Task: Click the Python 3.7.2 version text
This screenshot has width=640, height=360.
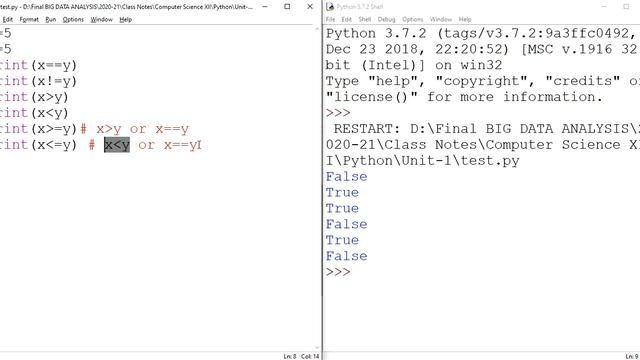Action: pyautogui.click(x=376, y=33)
